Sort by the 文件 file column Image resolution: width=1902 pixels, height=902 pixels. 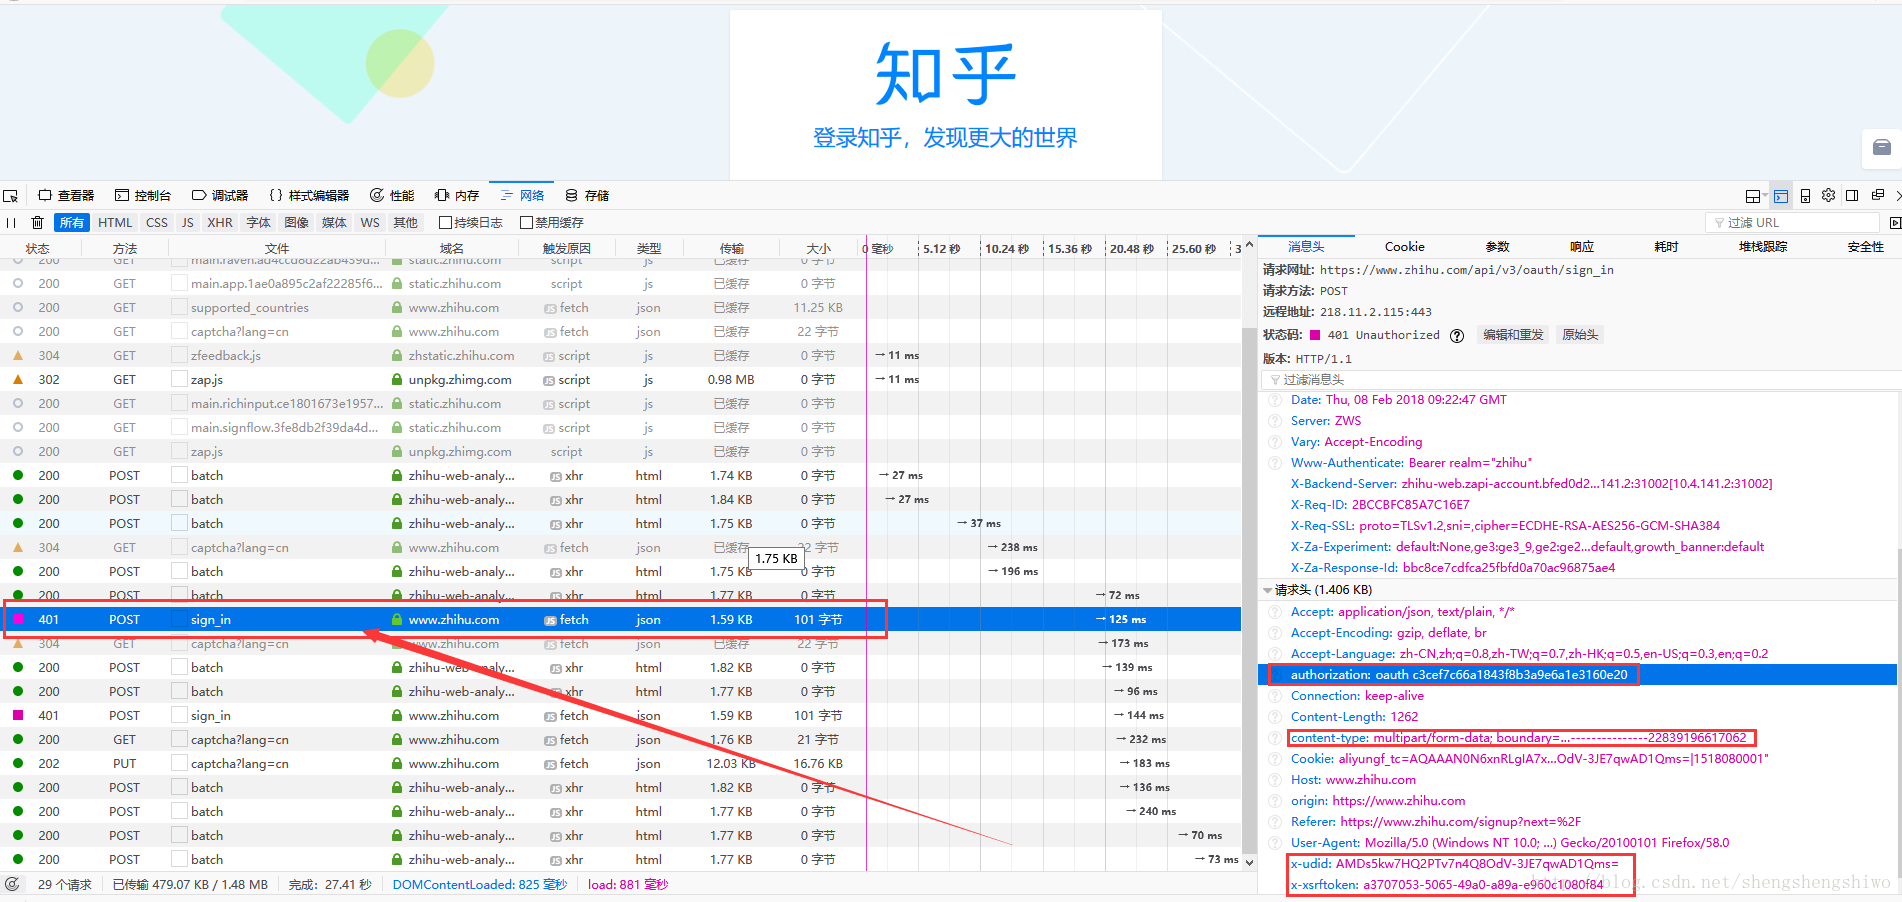coord(277,248)
